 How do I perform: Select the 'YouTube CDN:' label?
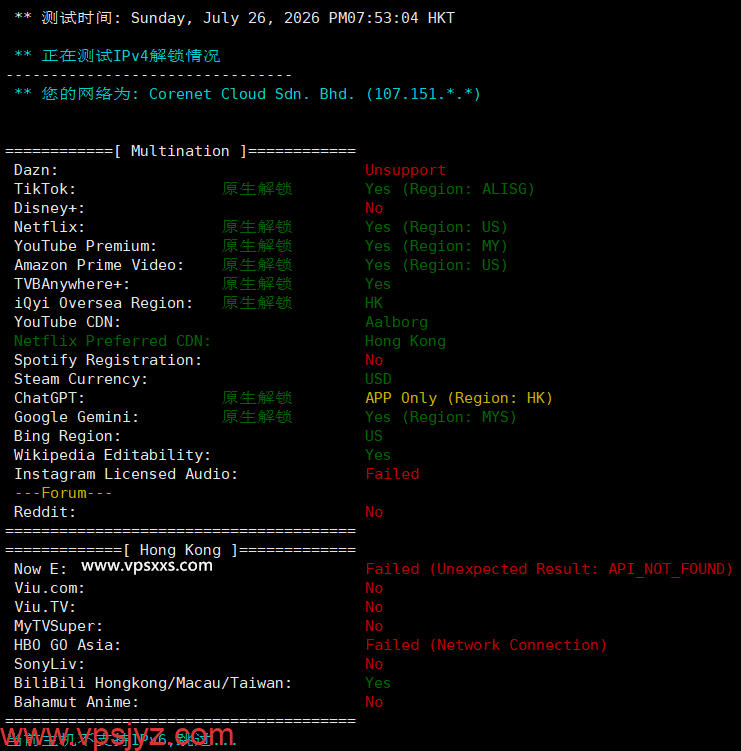coord(68,322)
